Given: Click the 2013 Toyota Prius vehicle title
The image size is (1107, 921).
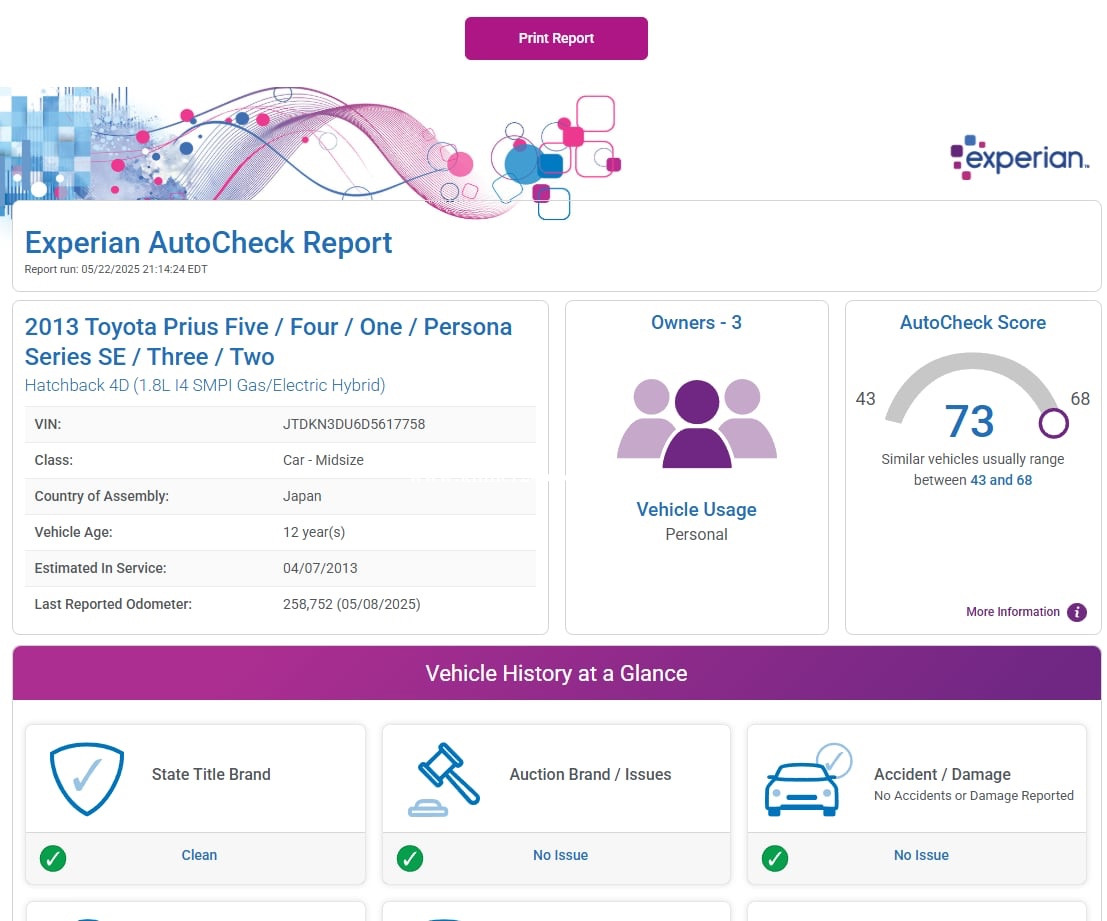Looking at the screenshot, I should (268, 342).
